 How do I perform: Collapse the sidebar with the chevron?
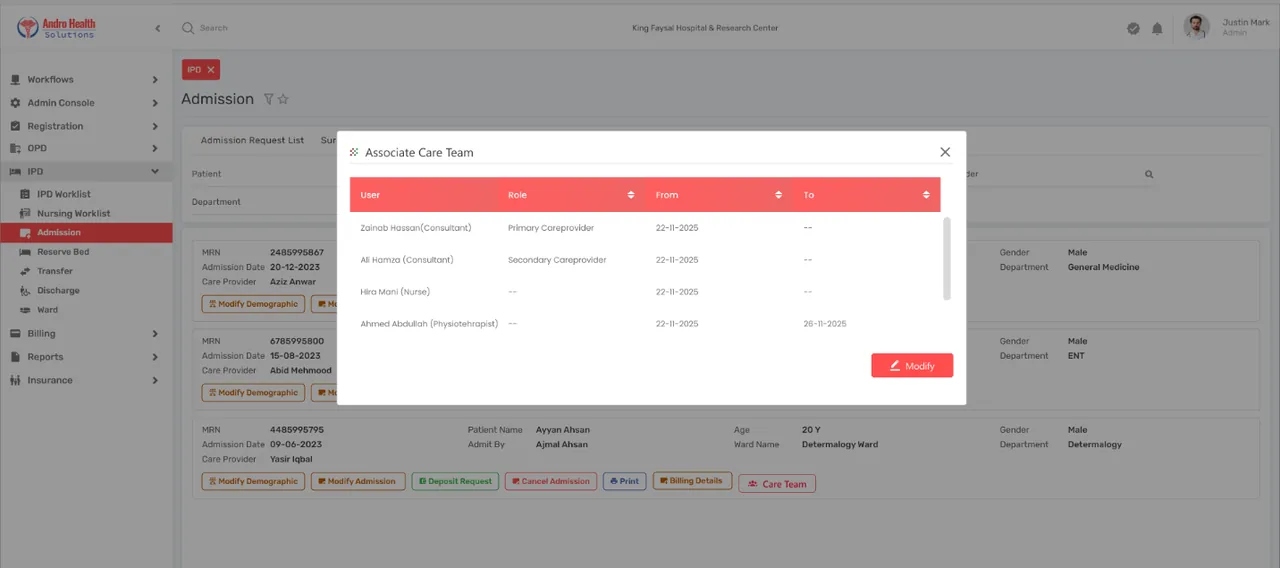point(157,28)
